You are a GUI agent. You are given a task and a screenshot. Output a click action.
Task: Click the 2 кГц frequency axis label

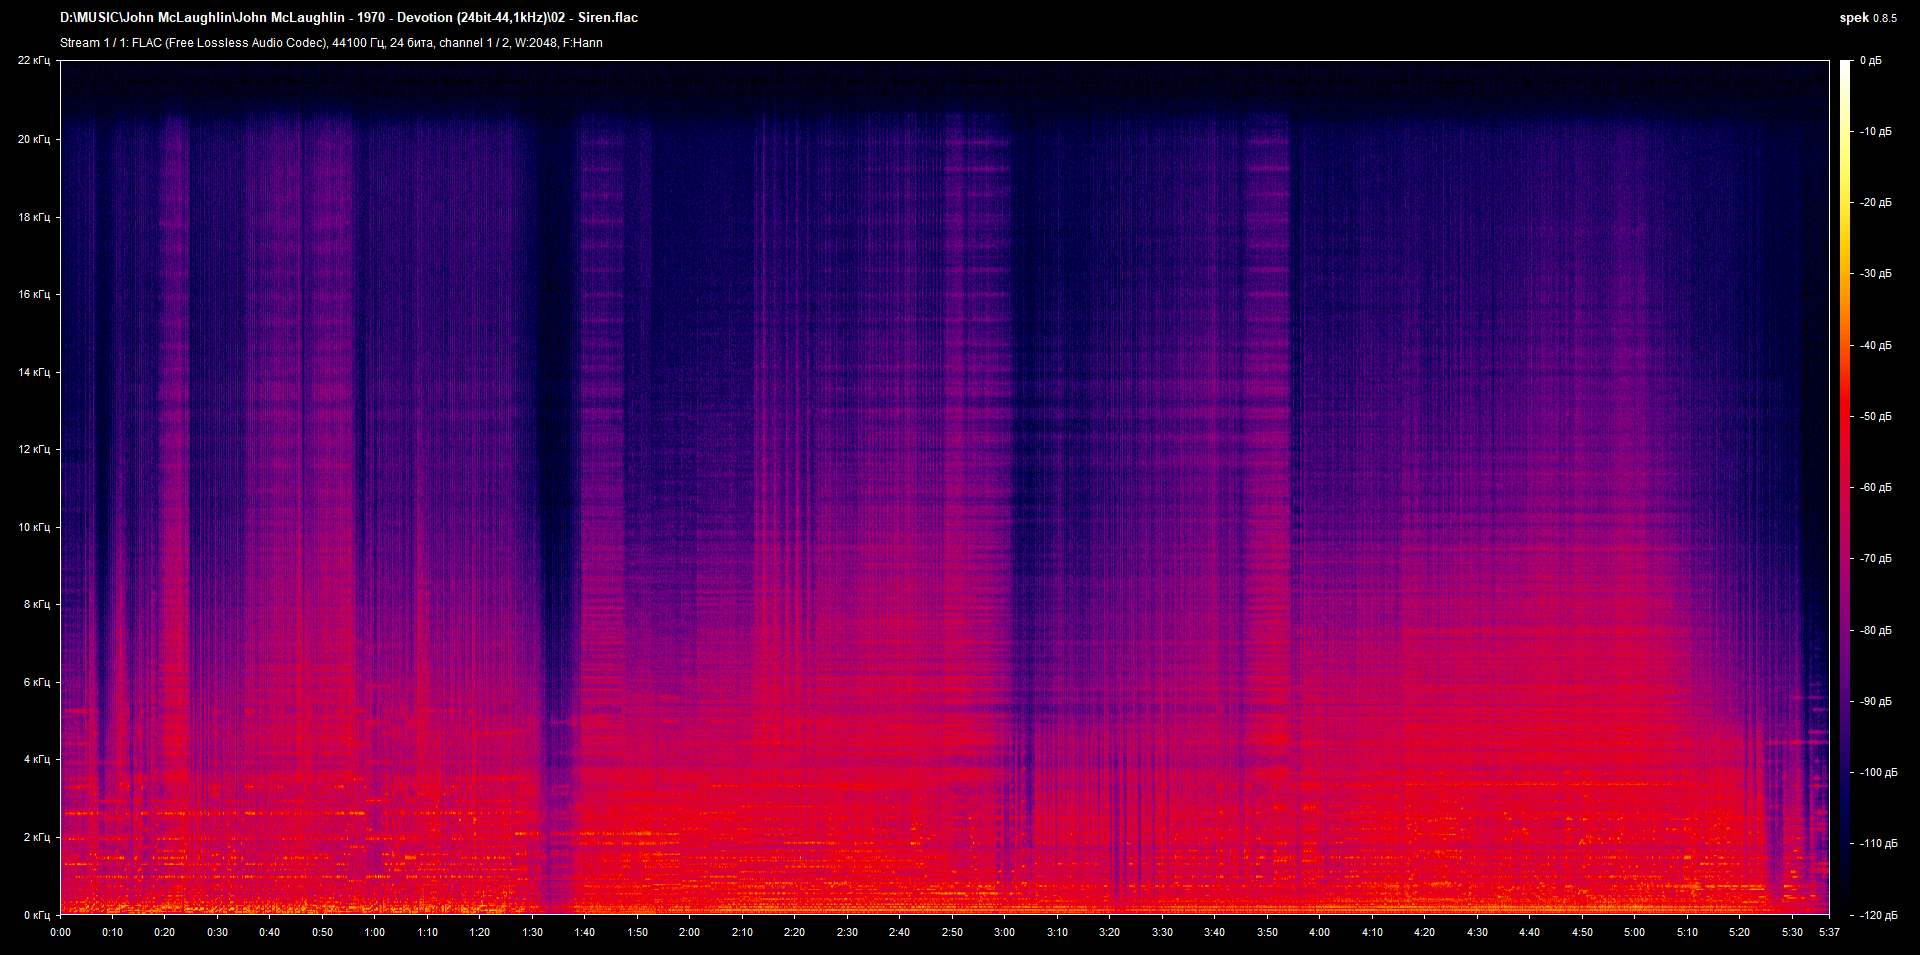point(37,837)
